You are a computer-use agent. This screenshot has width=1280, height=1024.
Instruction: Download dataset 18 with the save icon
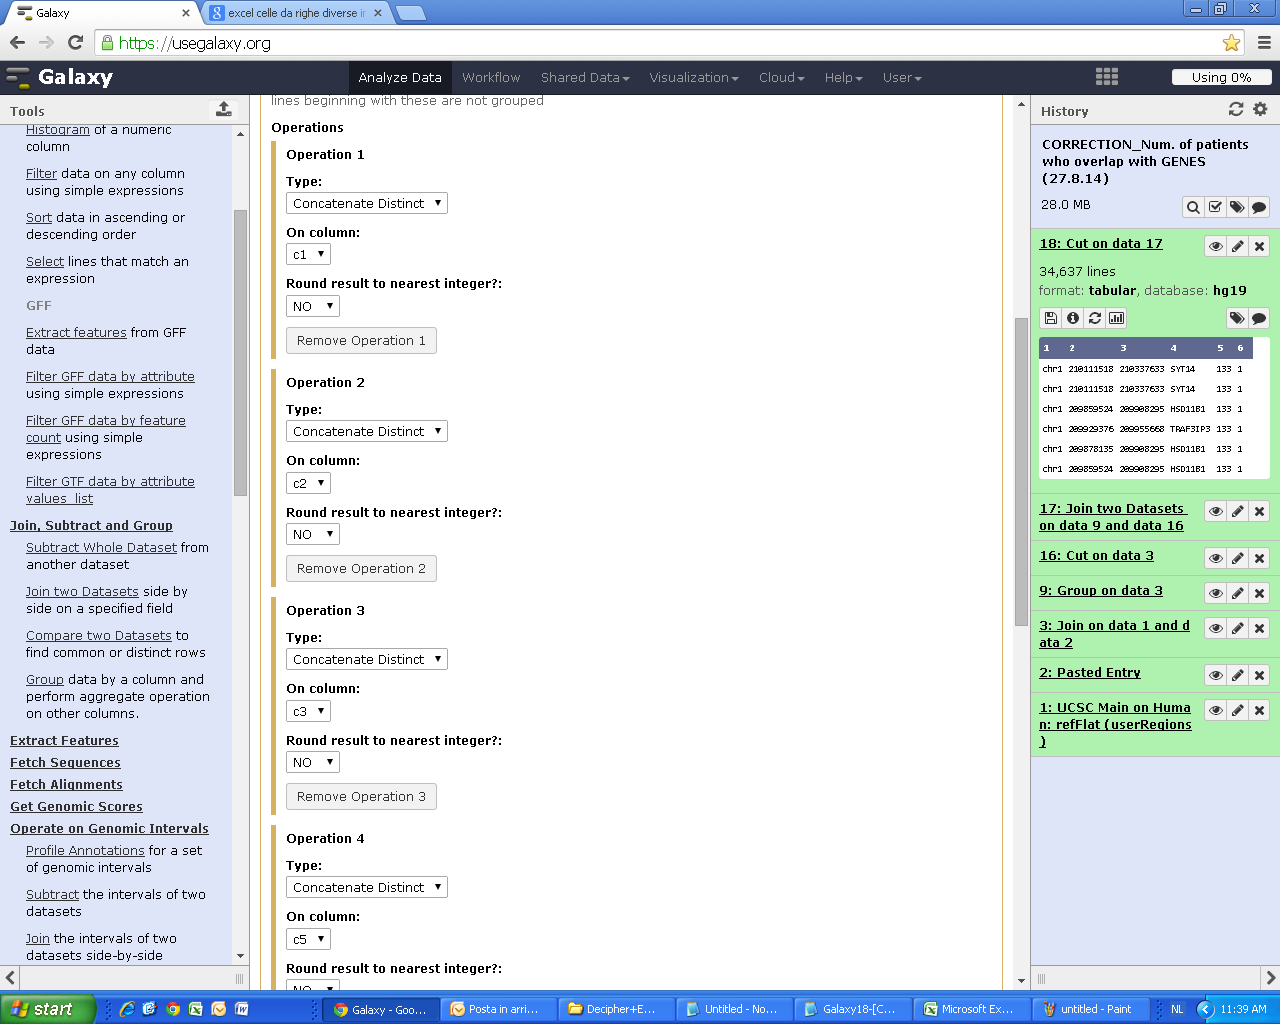[x=1051, y=318]
